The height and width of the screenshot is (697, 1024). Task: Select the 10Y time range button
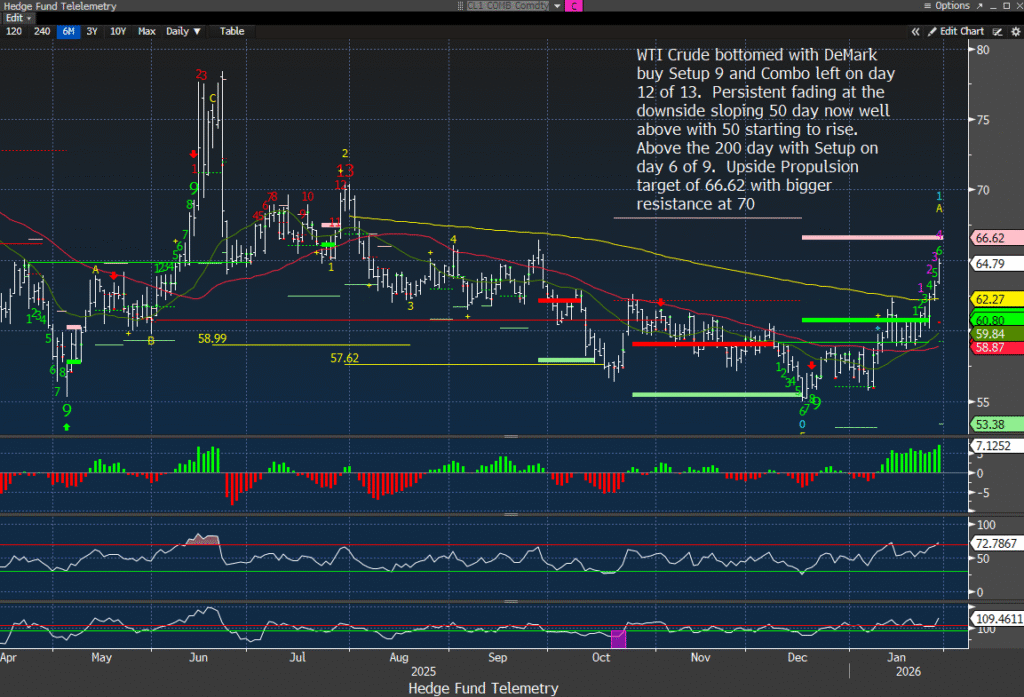coord(118,31)
